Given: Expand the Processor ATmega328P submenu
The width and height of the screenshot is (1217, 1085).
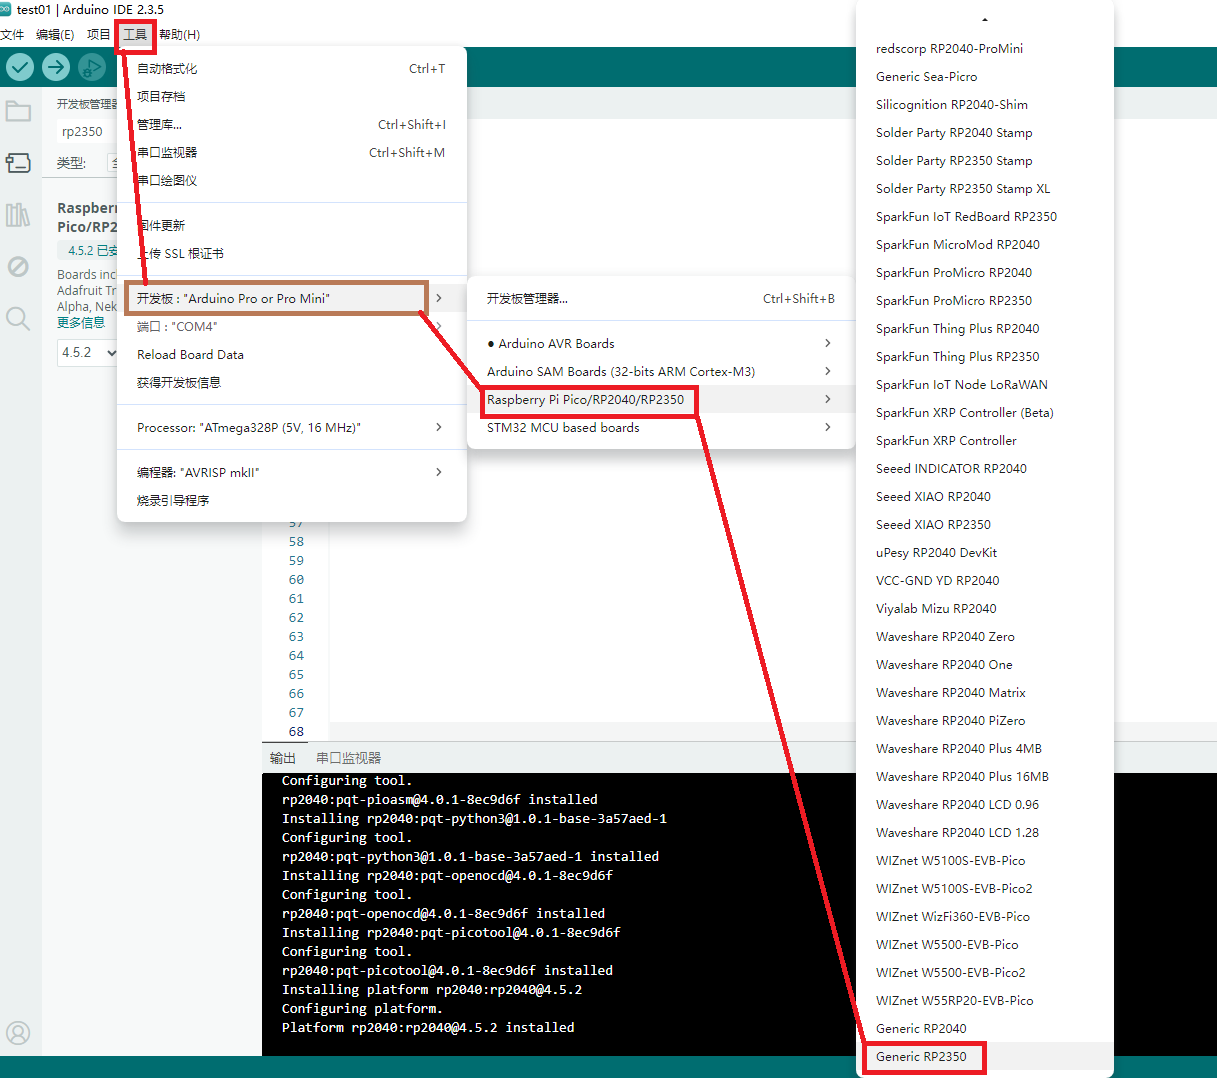Looking at the screenshot, I should coord(292,427).
